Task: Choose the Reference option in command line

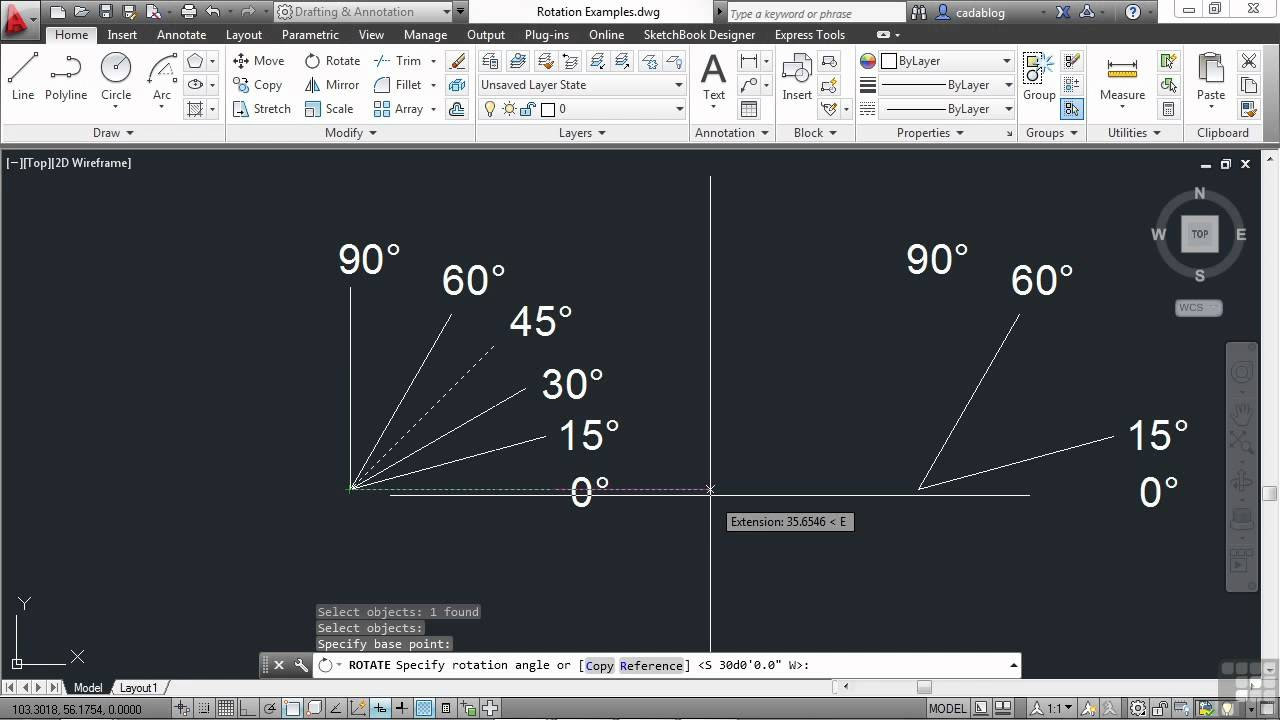Action: (x=651, y=666)
